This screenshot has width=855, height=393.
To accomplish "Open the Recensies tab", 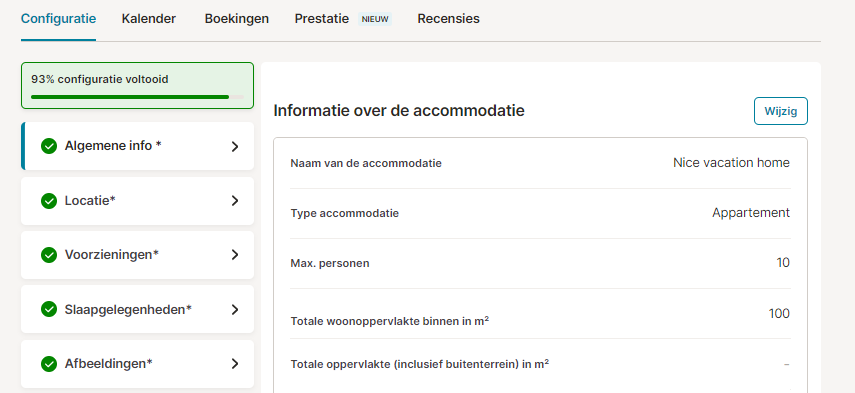I will click(448, 19).
